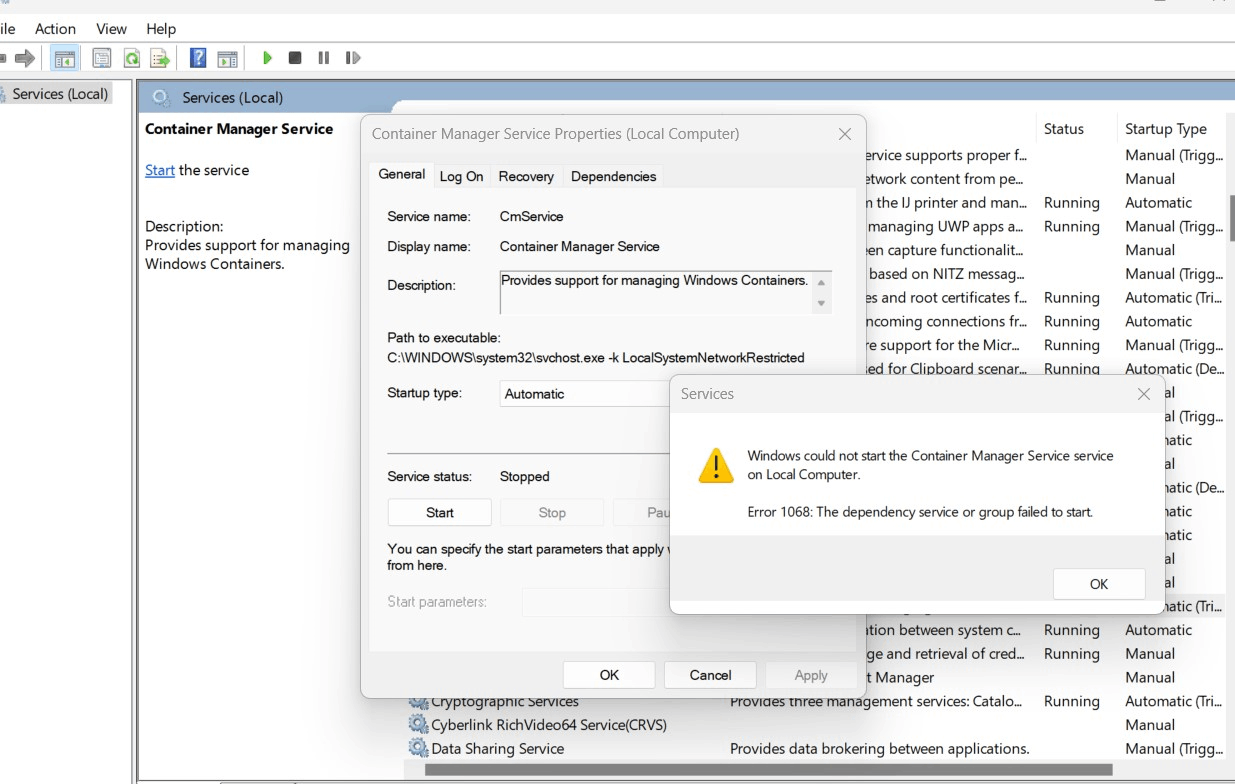The width and height of the screenshot is (1235, 784).
Task: Click Description box scroll-down arrow
Action: click(x=821, y=303)
